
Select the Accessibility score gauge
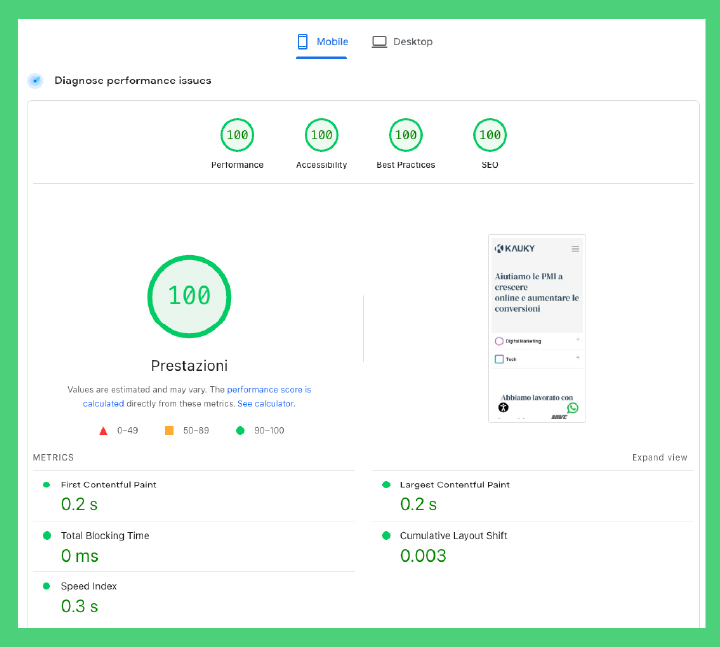point(321,135)
